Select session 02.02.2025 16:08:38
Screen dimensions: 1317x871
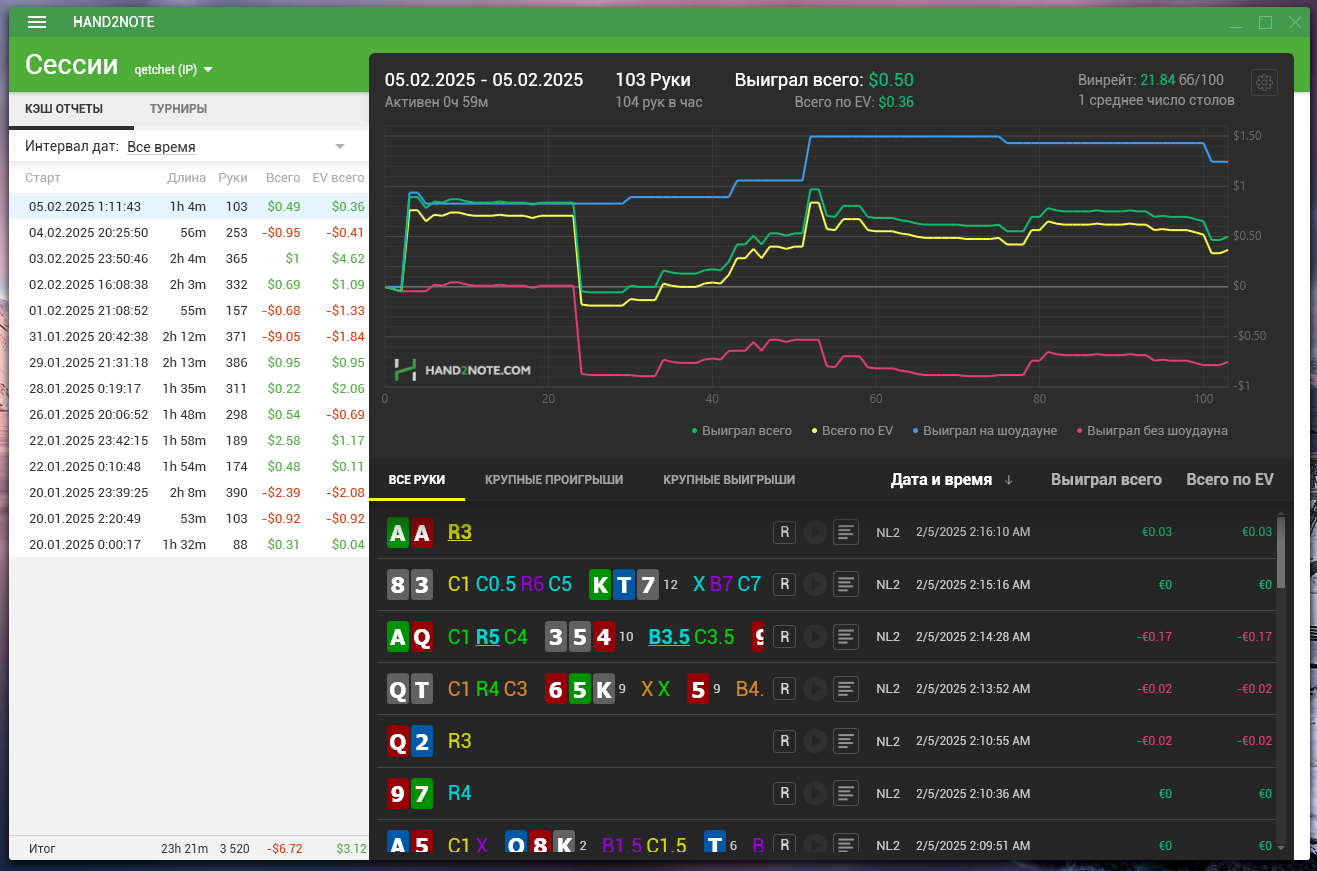(189, 285)
